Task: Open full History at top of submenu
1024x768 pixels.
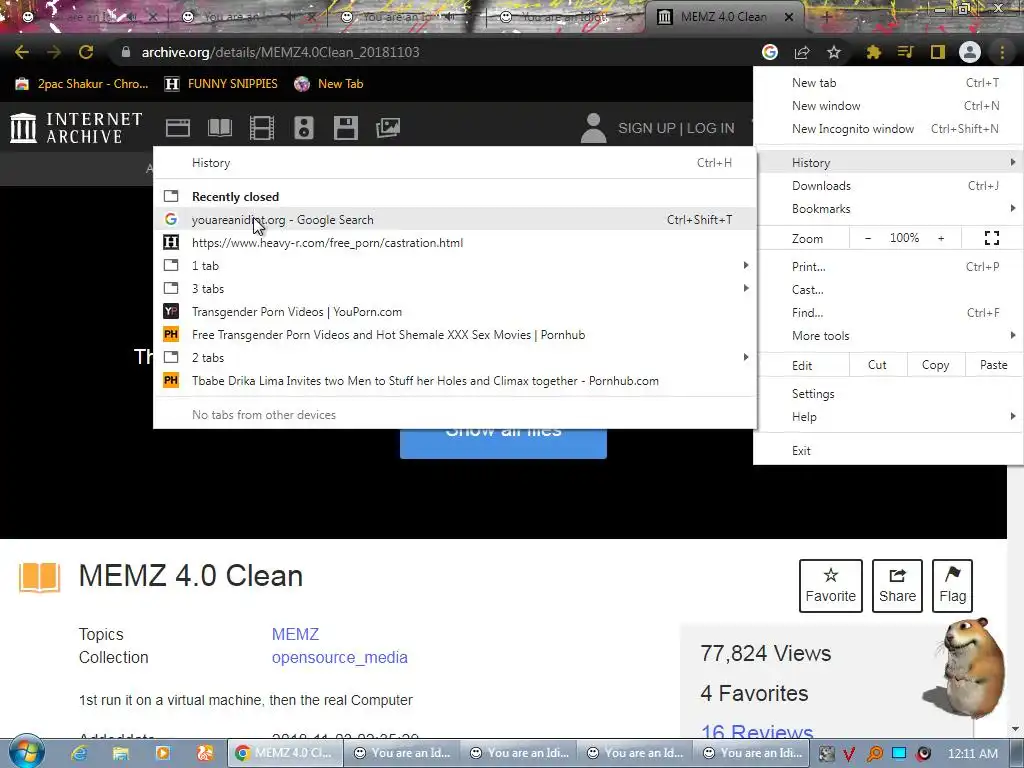Action: [455, 163]
